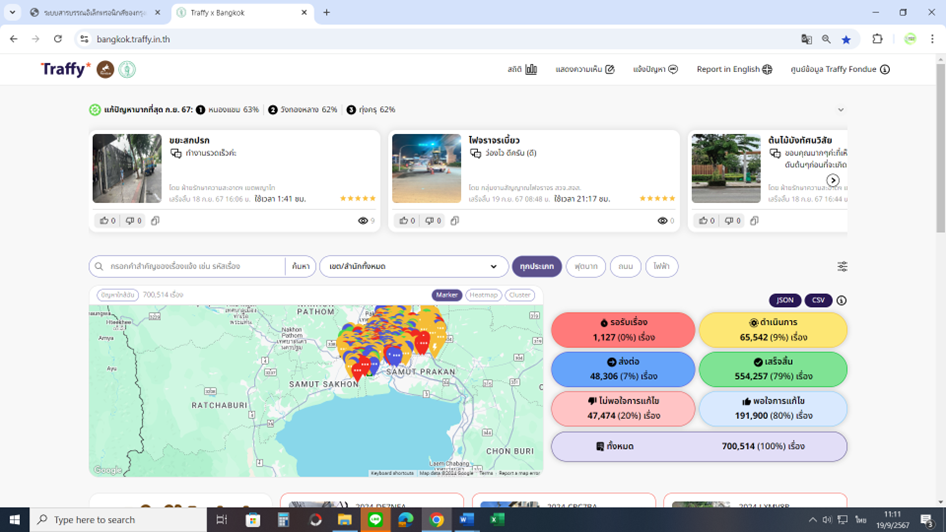Bookmark this page with star icon

[846, 39]
